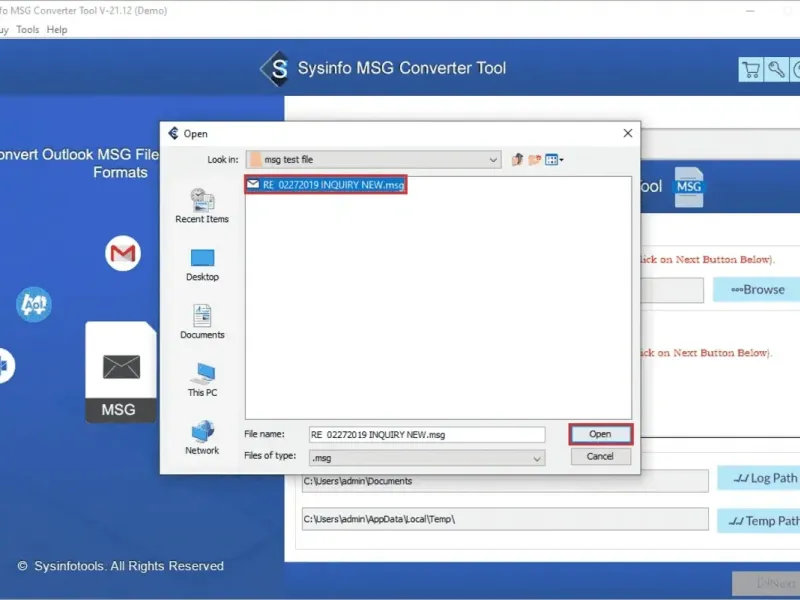This screenshot has width=800, height=600.
Task: Expand the Files of type dropdown
Action: pos(537,458)
